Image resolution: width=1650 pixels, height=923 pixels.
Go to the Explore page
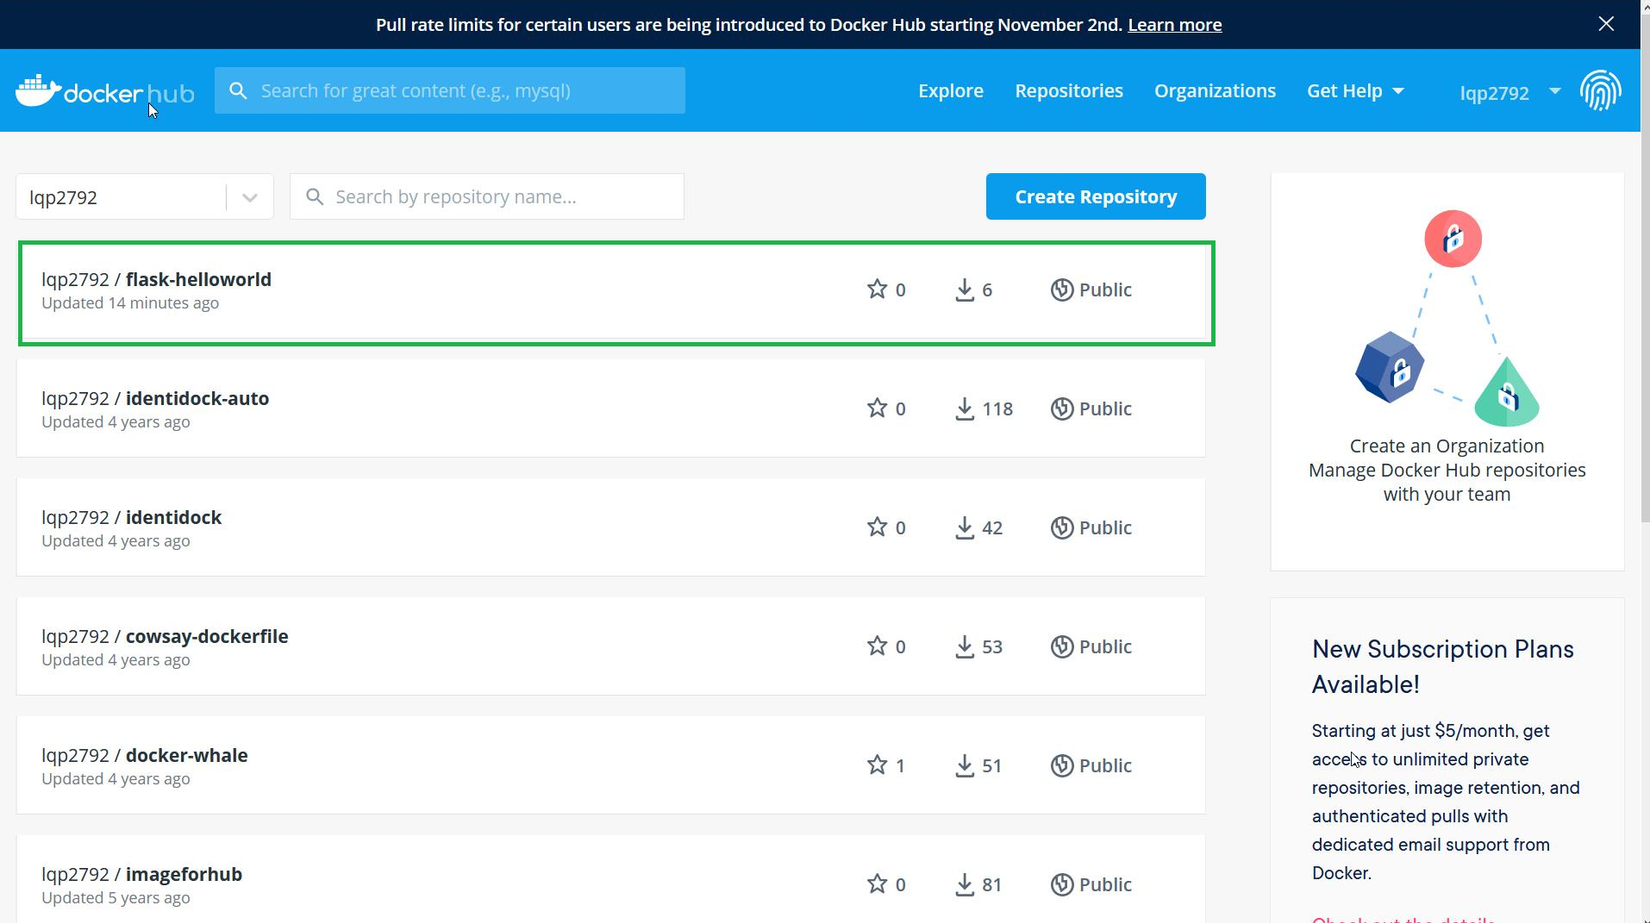click(x=950, y=91)
